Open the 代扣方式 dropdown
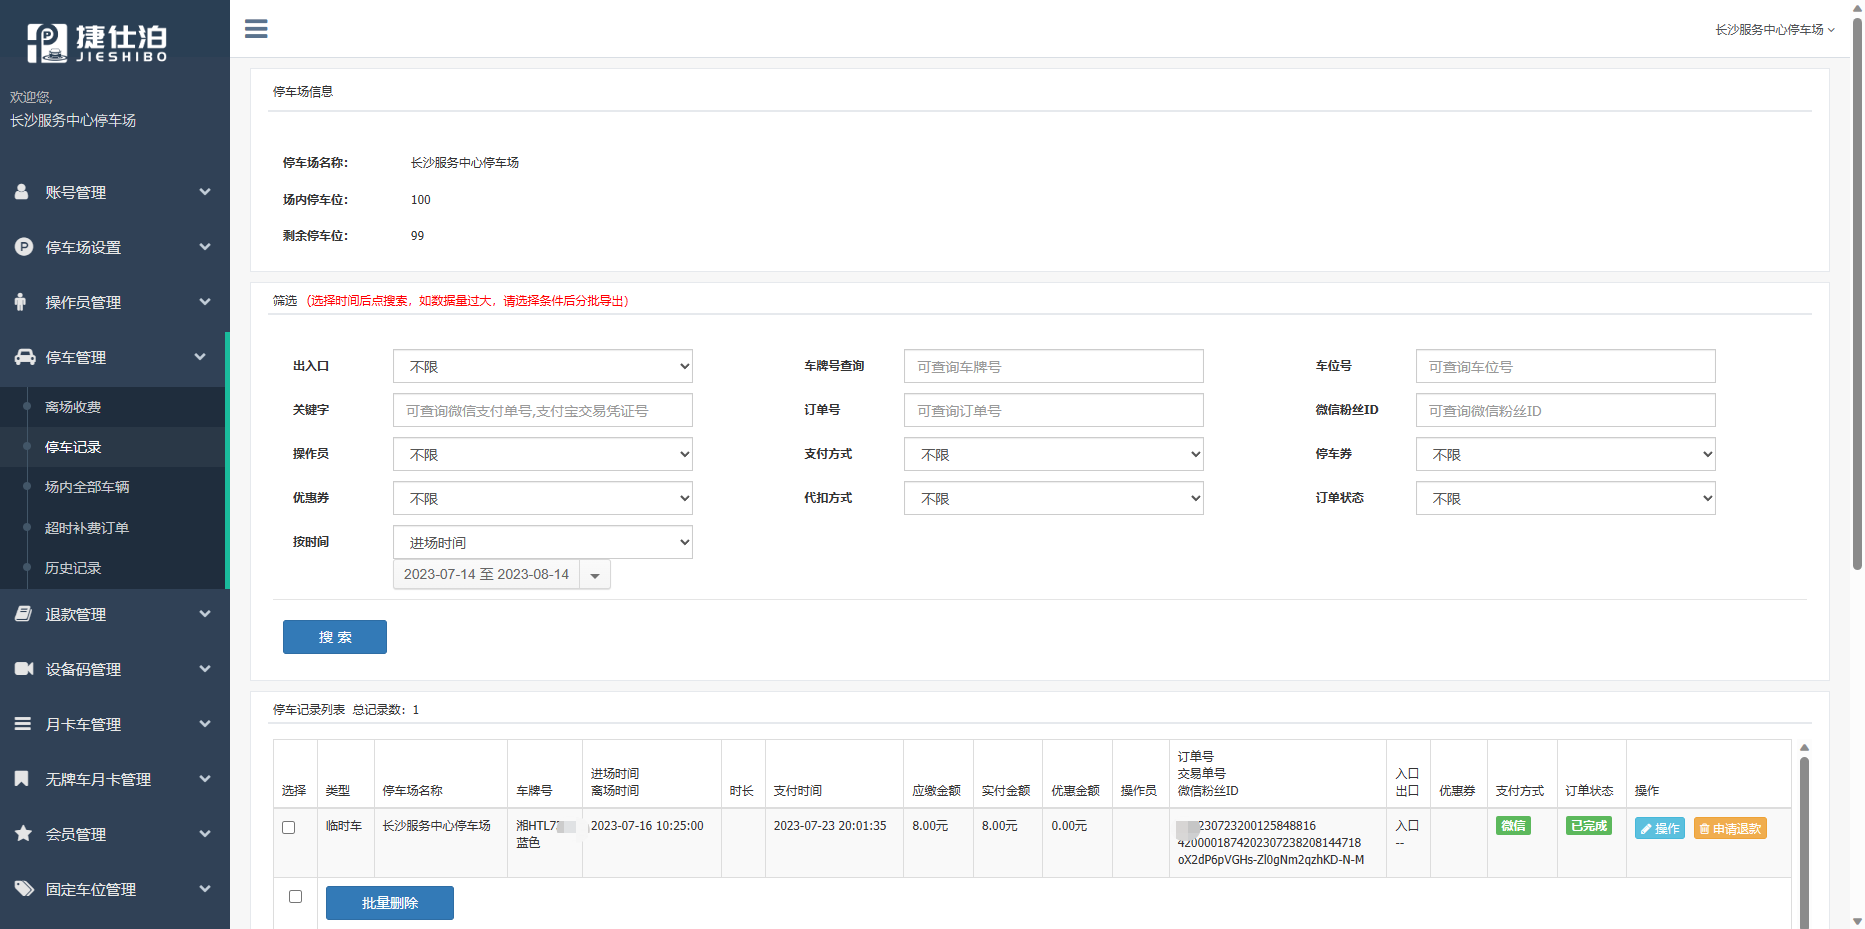1865x929 pixels. pos(1054,498)
